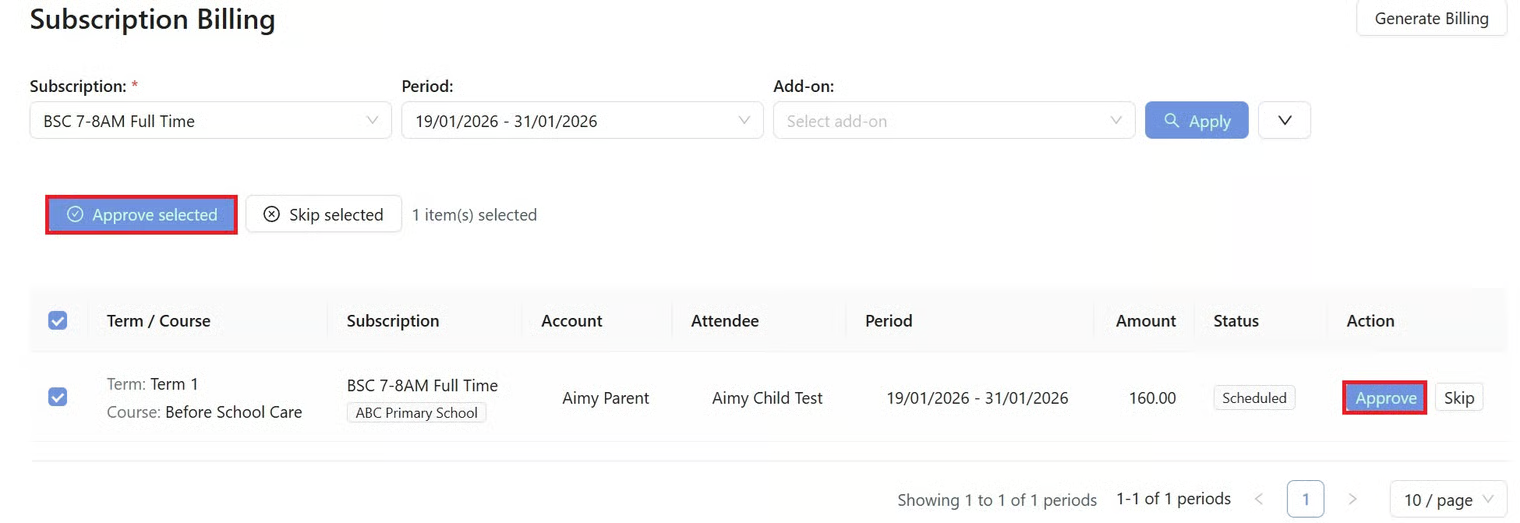Toggle the select-all checkbox in table header
The height and width of the screenshot is (523, 1520).
tap(58, 321)
